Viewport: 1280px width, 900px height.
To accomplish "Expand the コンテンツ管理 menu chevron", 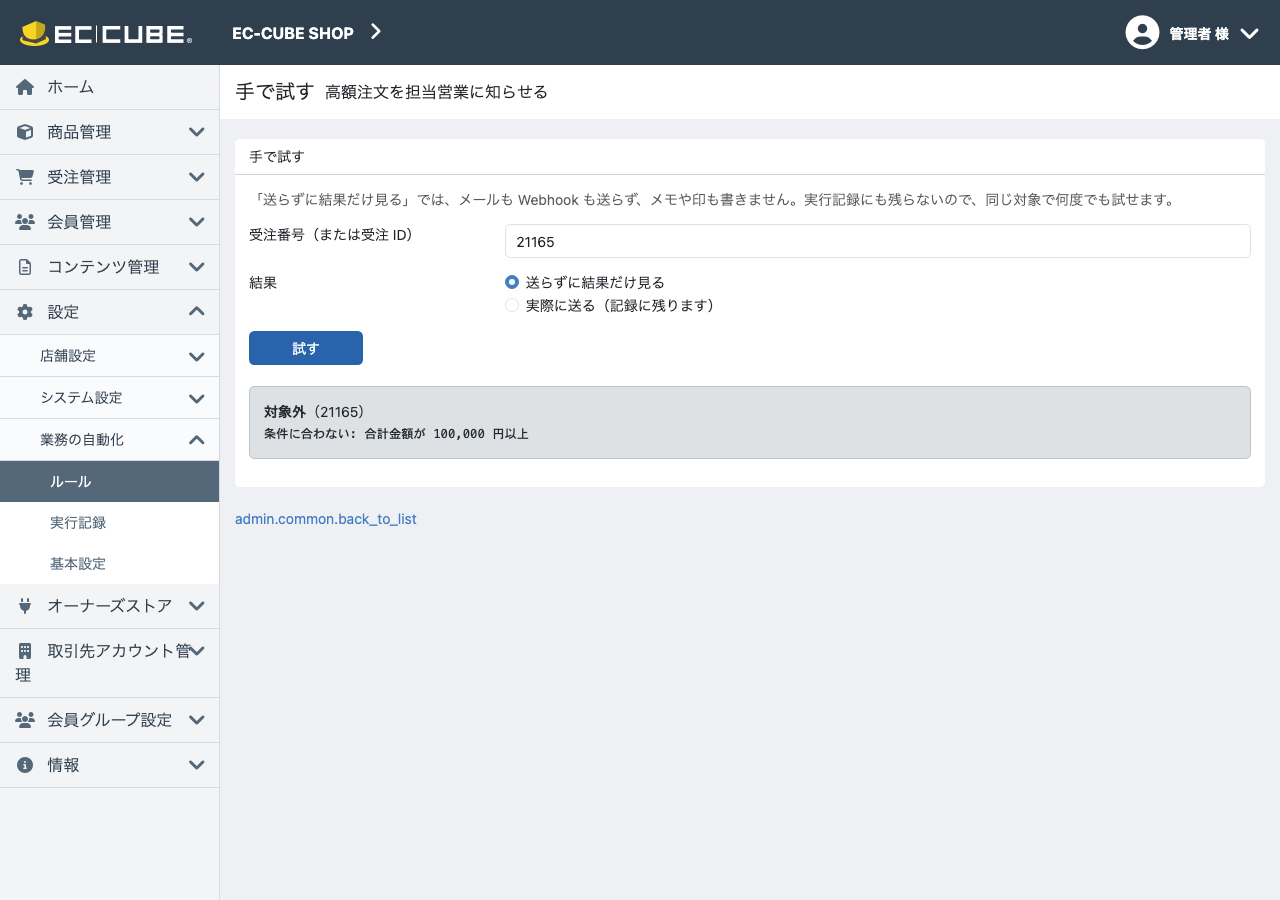I will [197, 267].
